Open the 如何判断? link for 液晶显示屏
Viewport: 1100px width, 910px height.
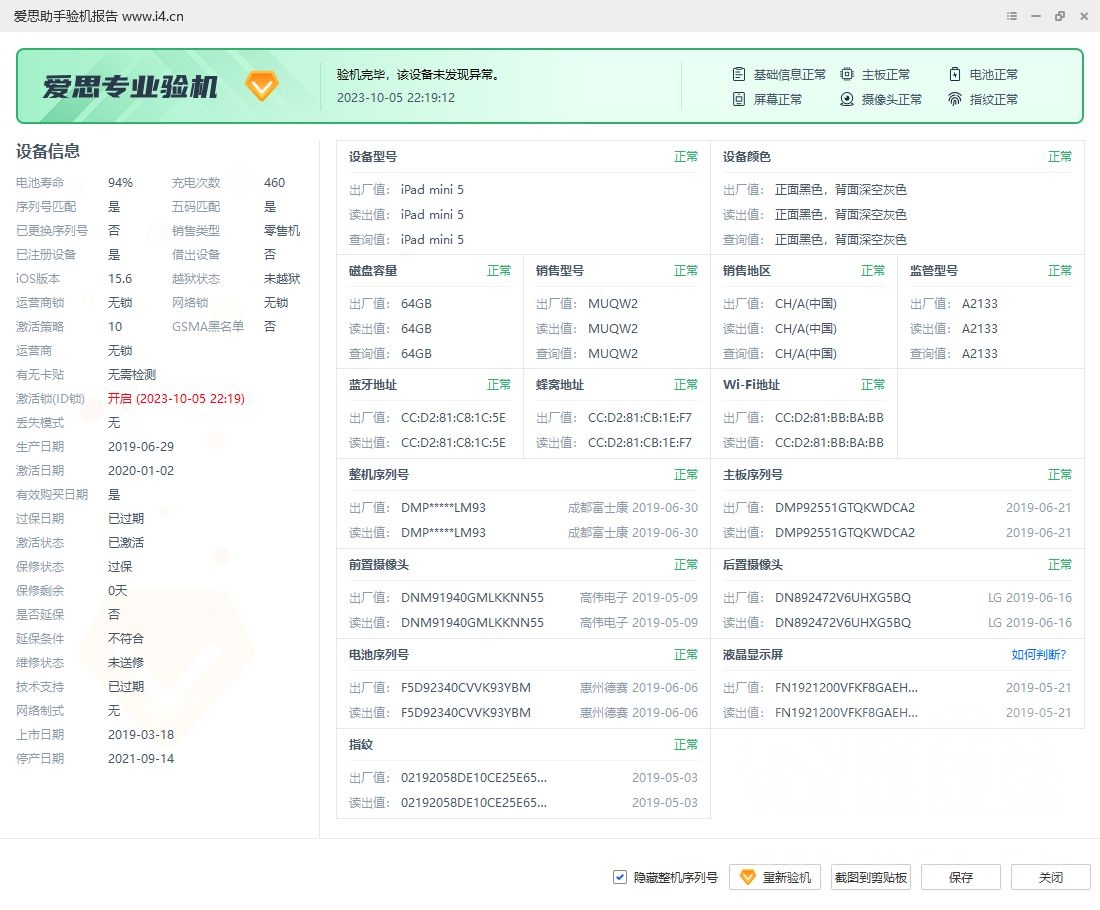click(x=1039, y=654)
